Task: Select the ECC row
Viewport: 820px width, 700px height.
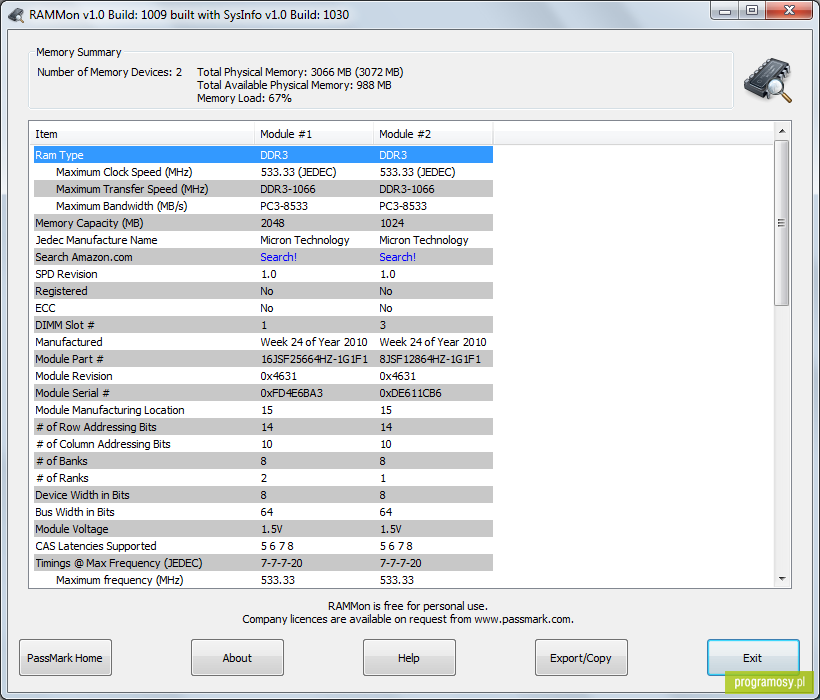Action: click(x=264, y=308)
